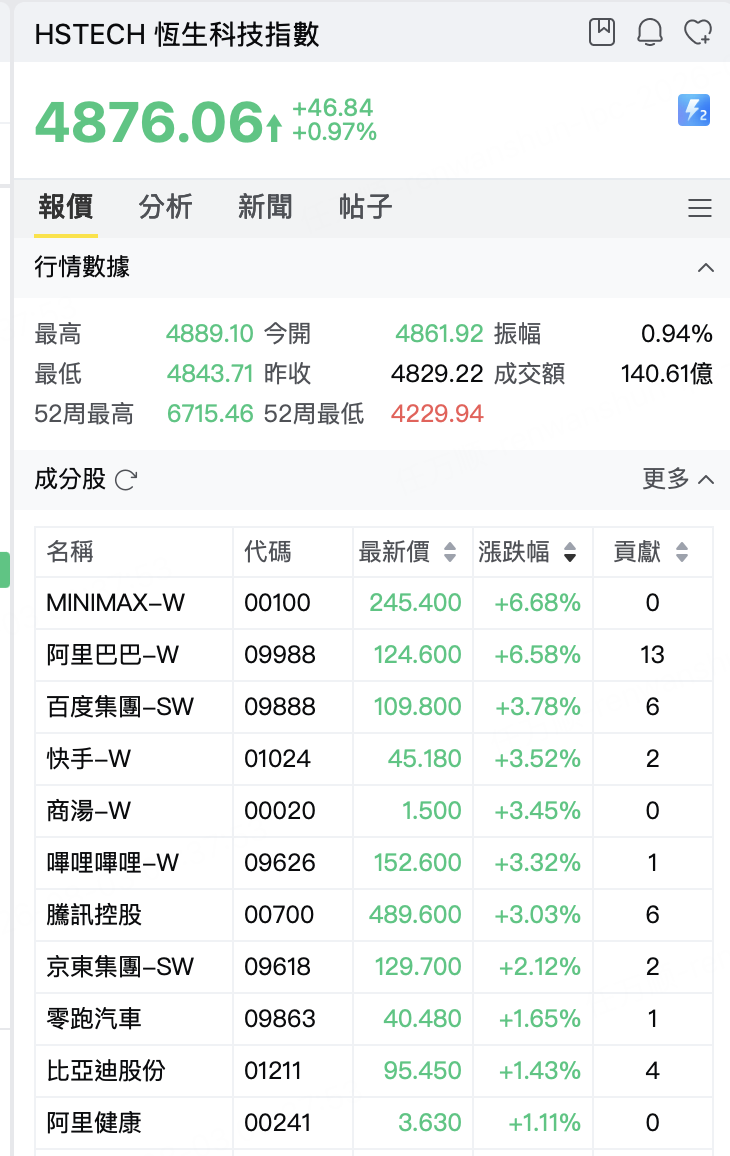The width and height of the screenshot is (730, 1156).
Task: Open the 騰訊控股 stock row
Action: click(374, 915)
